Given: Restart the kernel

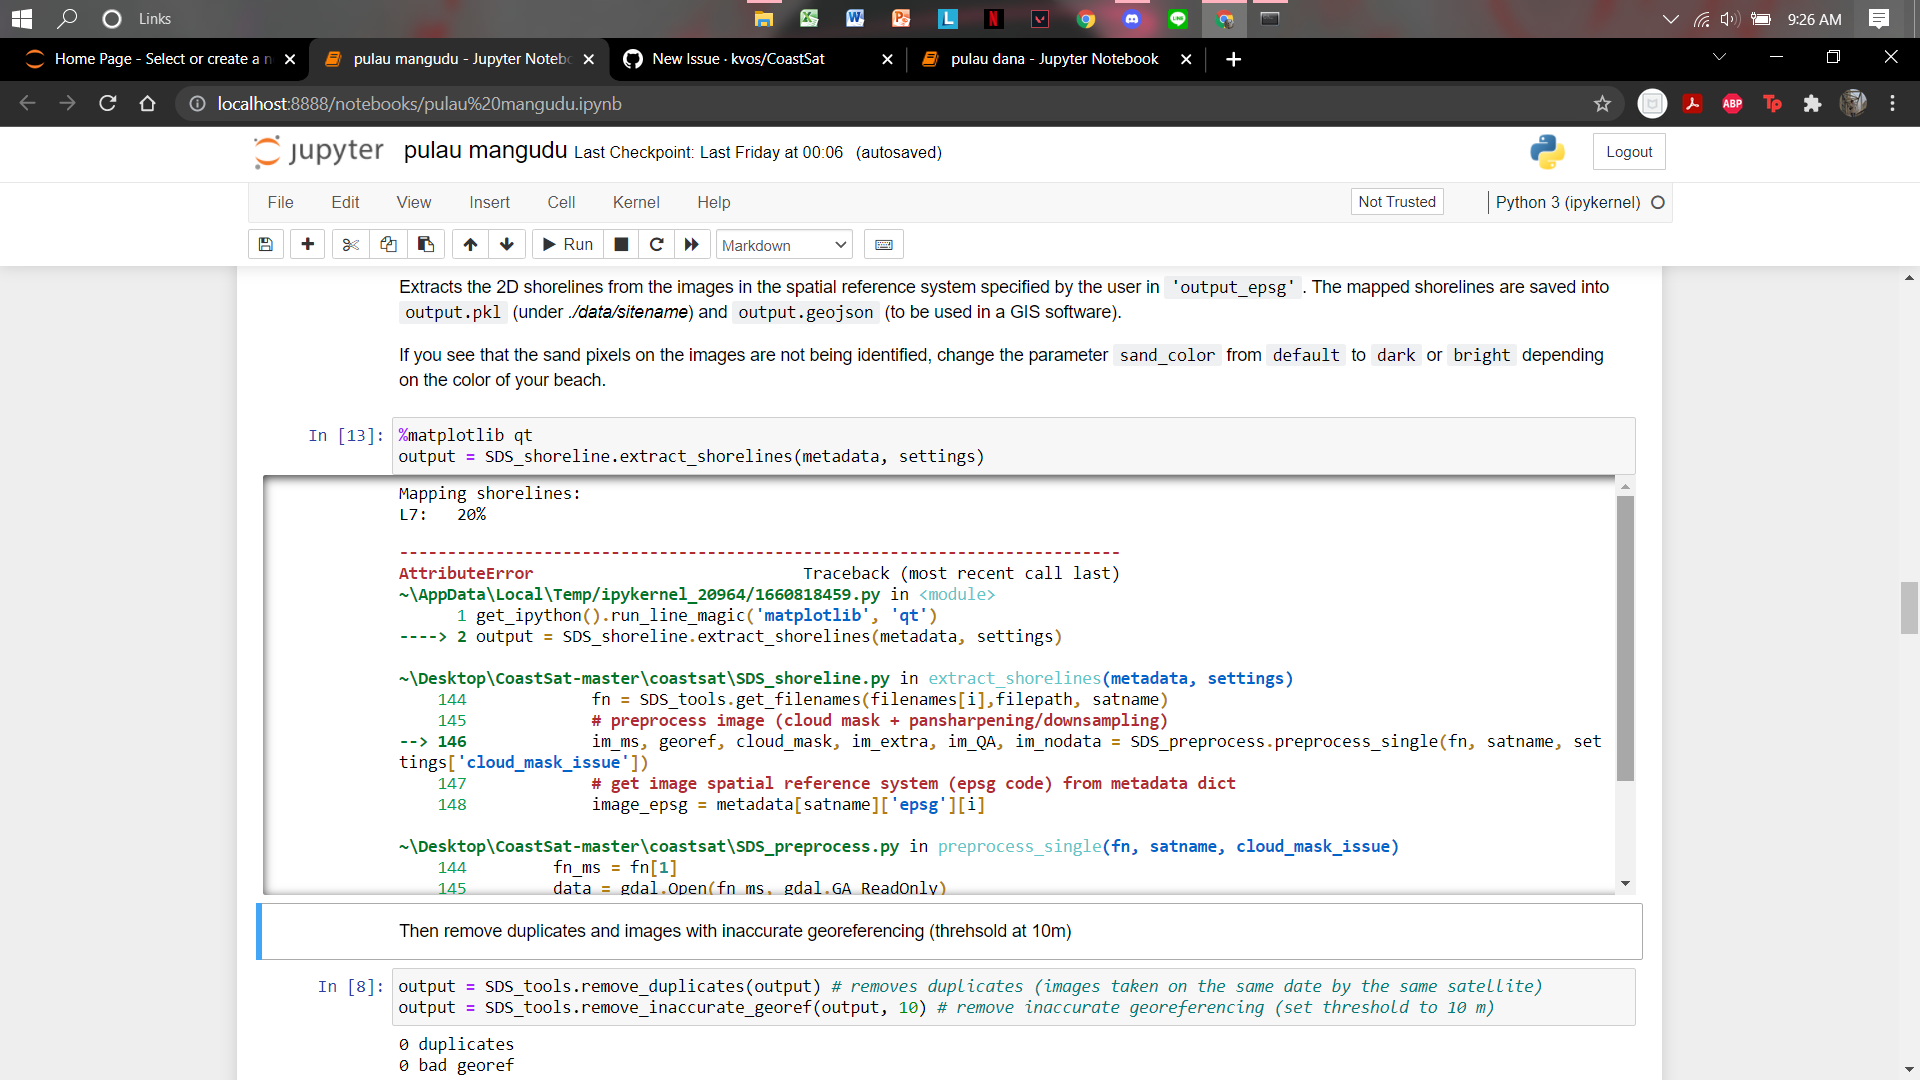Looking at the screenshot, I should (656, 244).
